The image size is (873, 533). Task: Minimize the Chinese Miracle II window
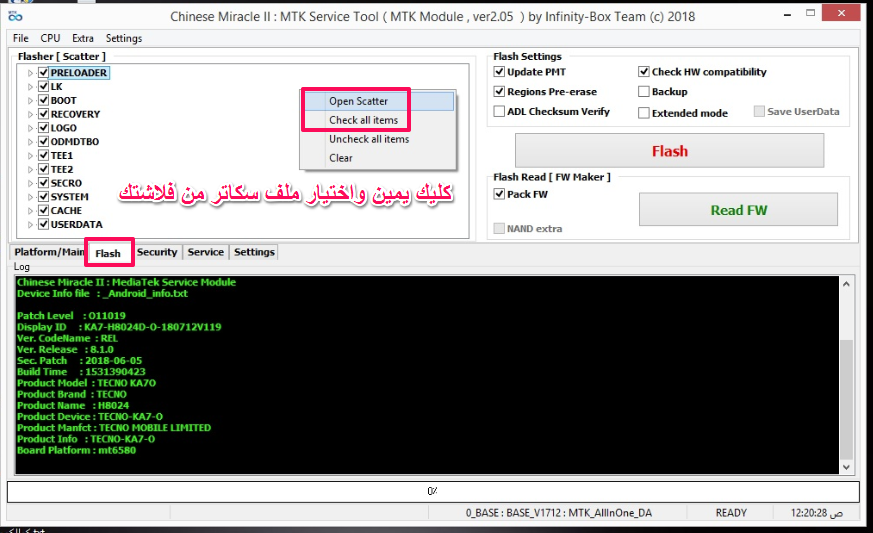[787, 14]
